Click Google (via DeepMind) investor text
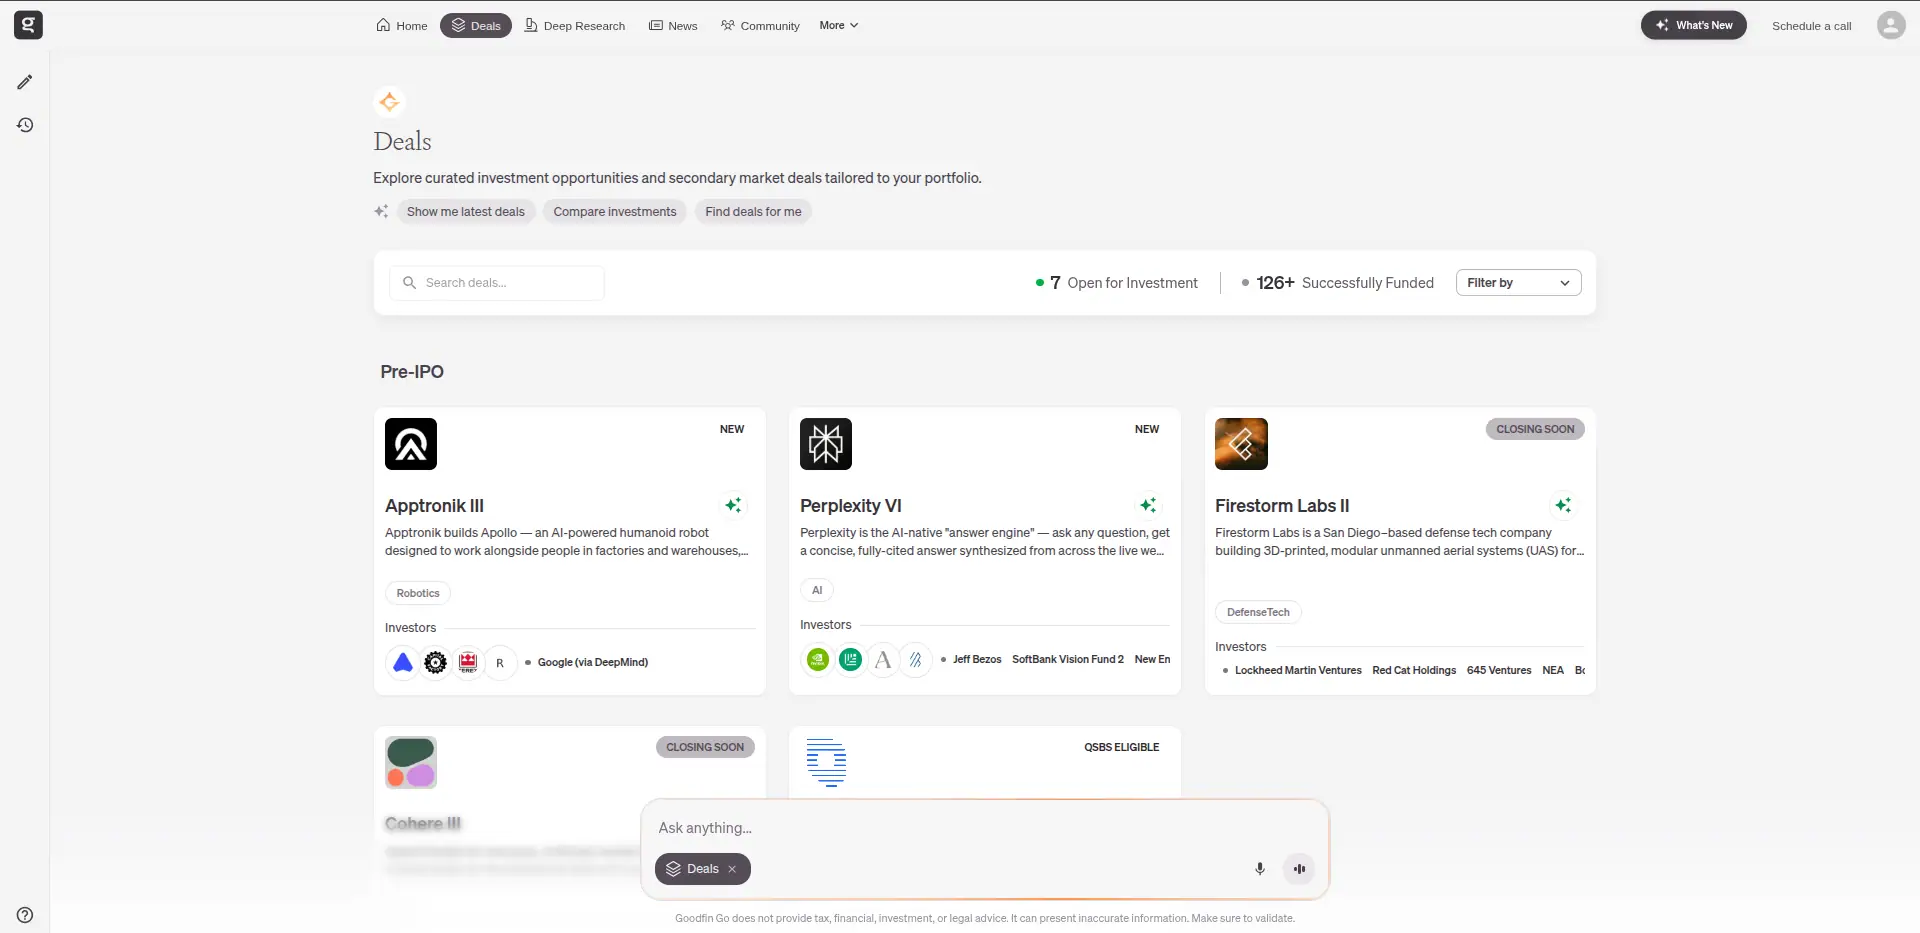The height and width of the screenshot is (933, 1920). click(593, 662)
